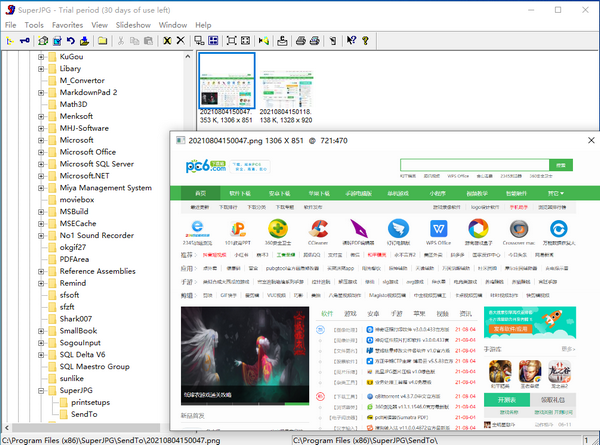Click the blue thumbnail grid view icon
600x445 pixels.
click(213, 41)
